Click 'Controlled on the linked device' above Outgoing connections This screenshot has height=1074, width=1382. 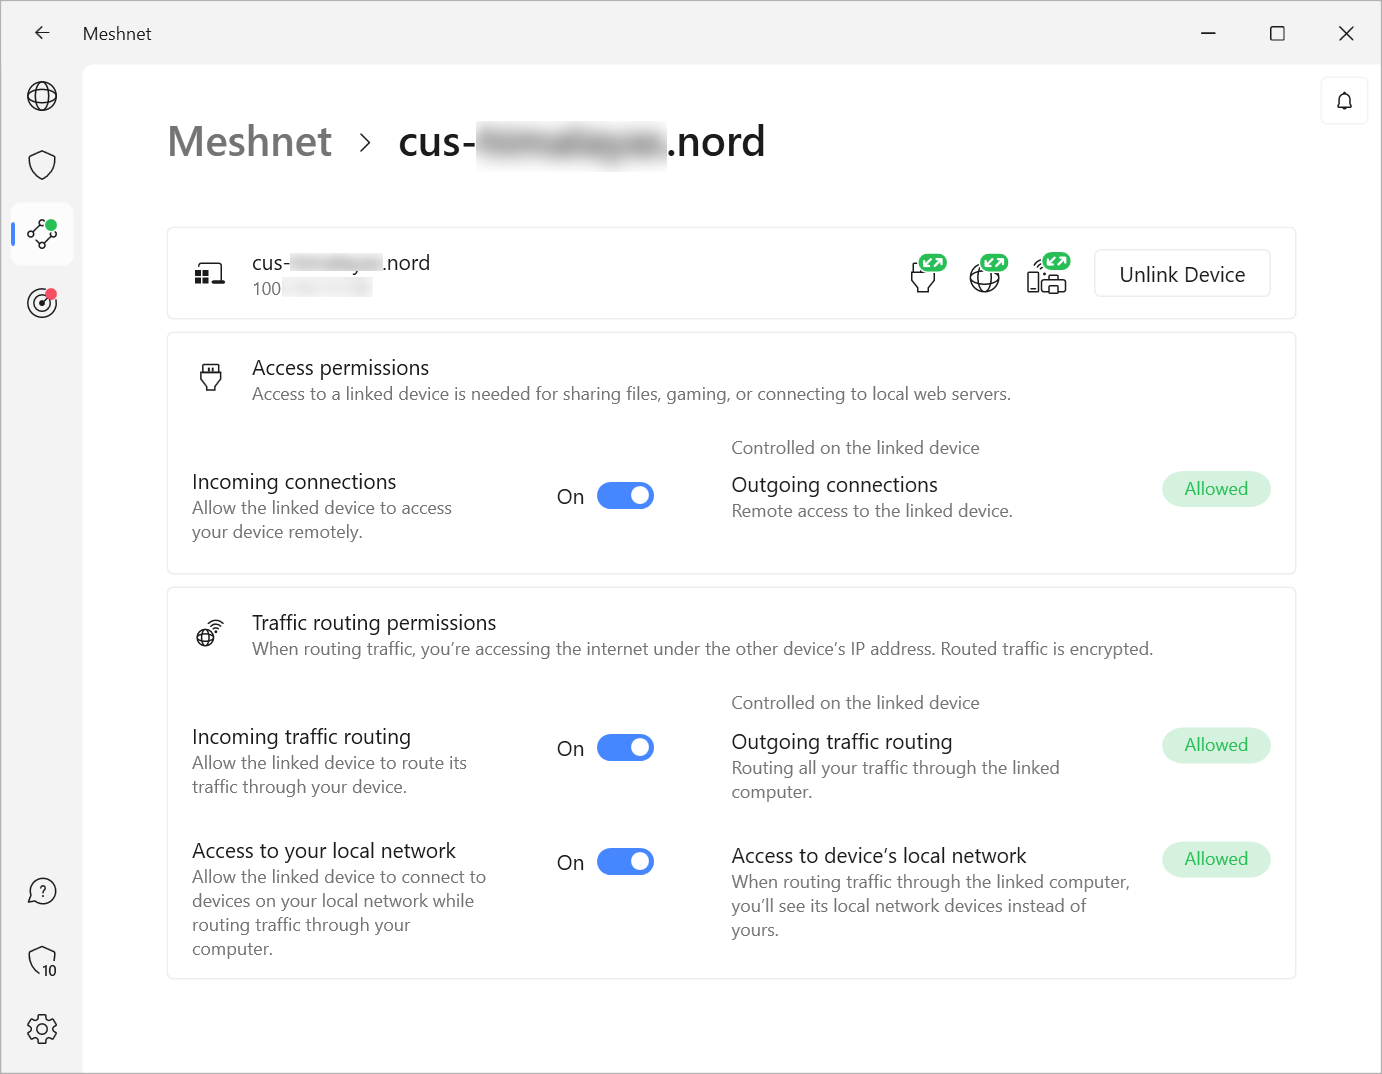[x=855, y=448]
